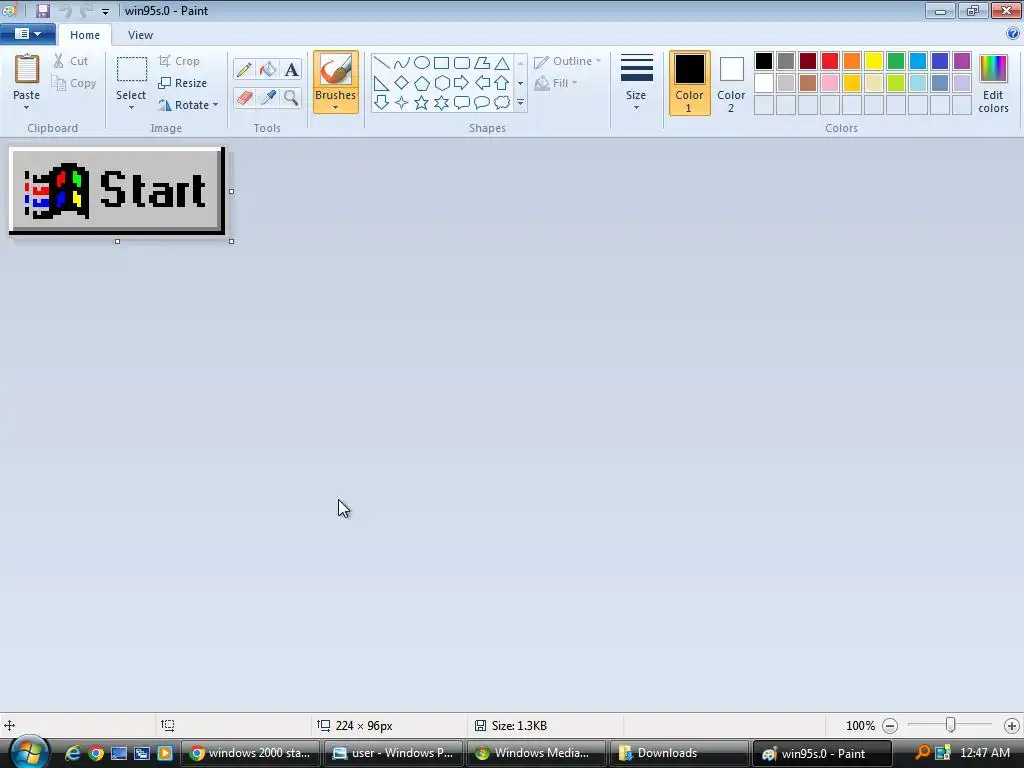Click the 12:47 AM system clock
The height and width of the screenshot is (768, 1024).
click(985, 753)
